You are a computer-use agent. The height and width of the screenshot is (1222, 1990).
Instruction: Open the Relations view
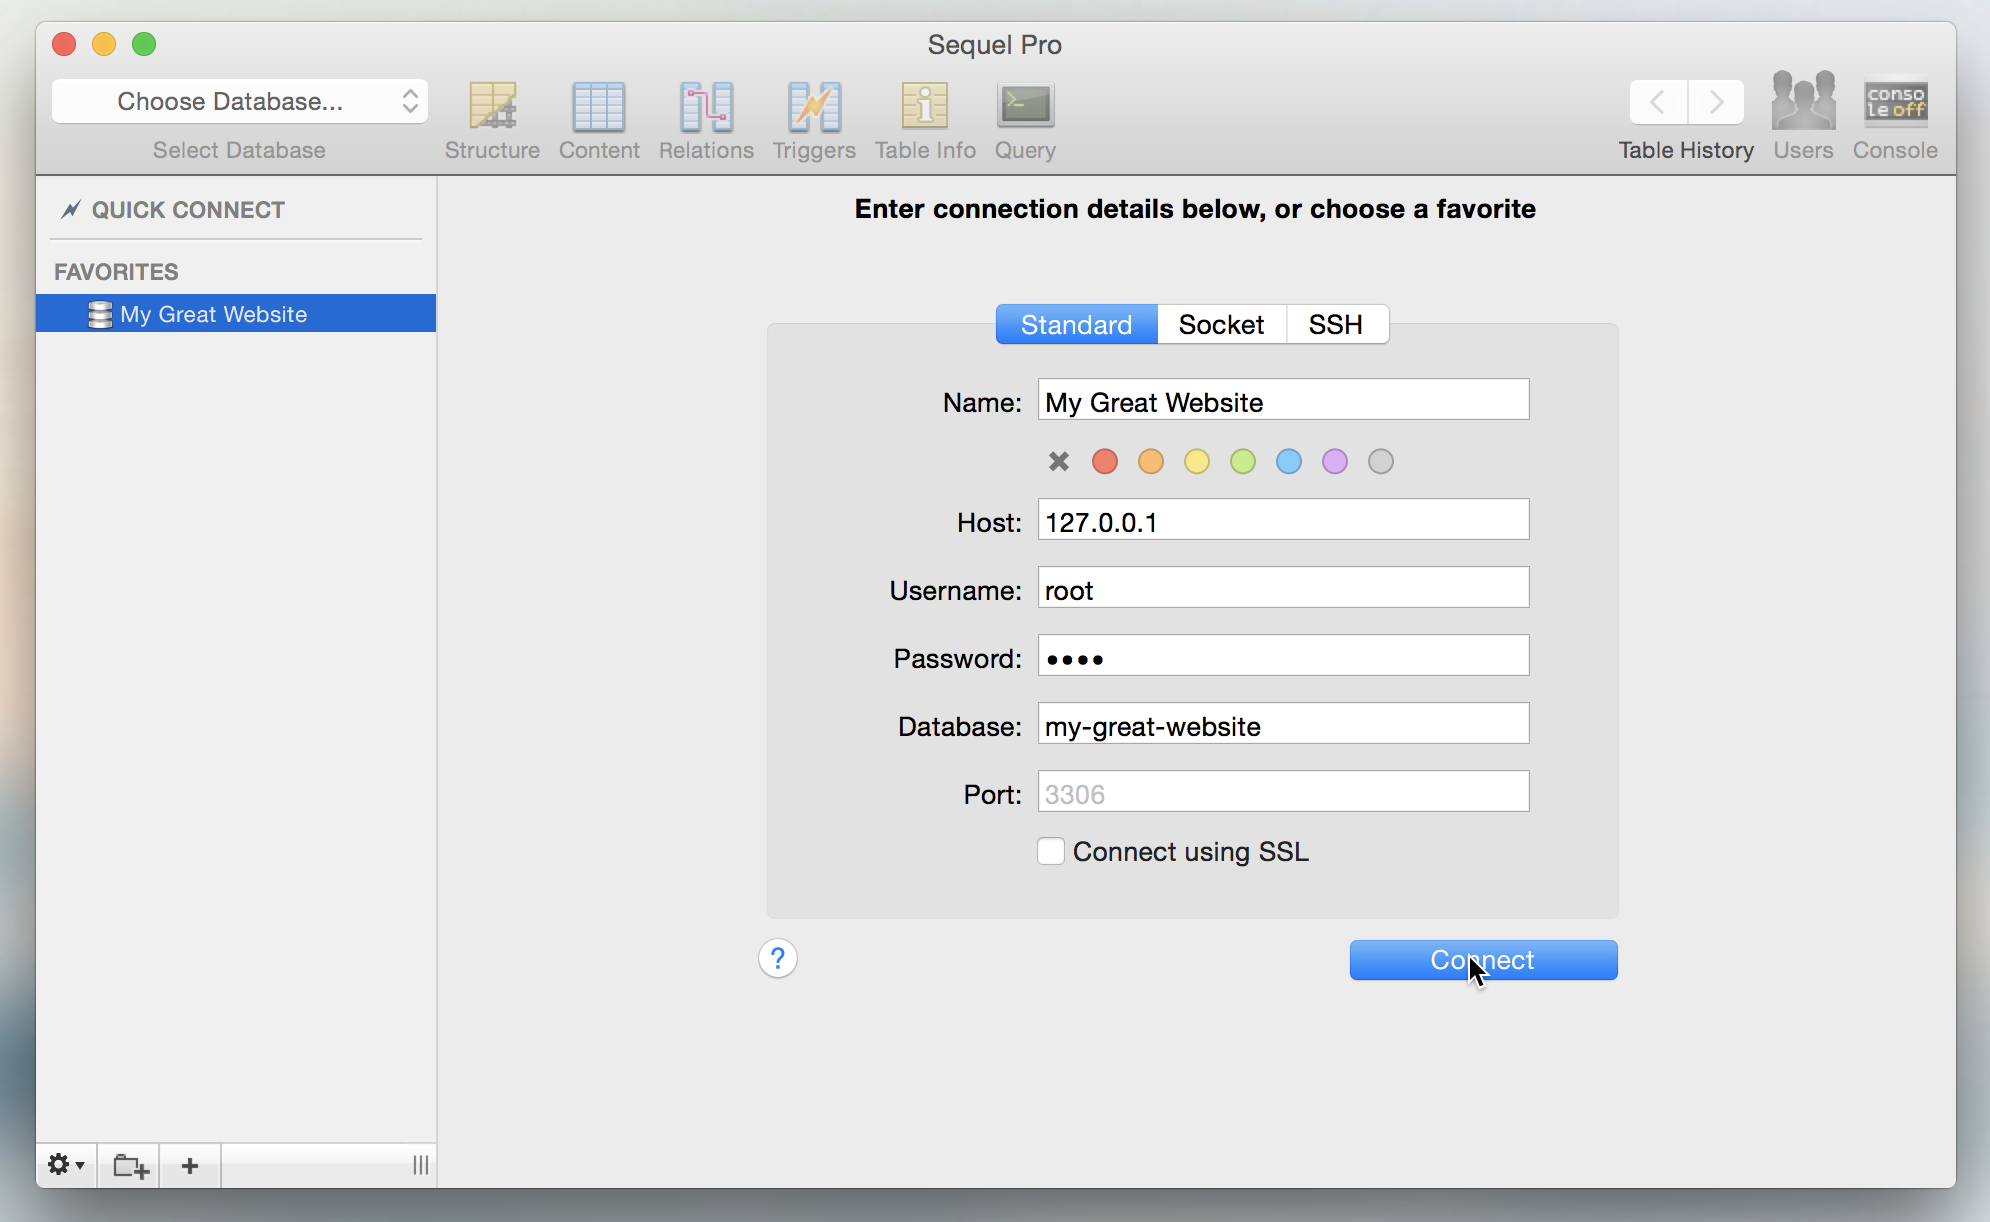pyautogui.click(x=705, y=118)
